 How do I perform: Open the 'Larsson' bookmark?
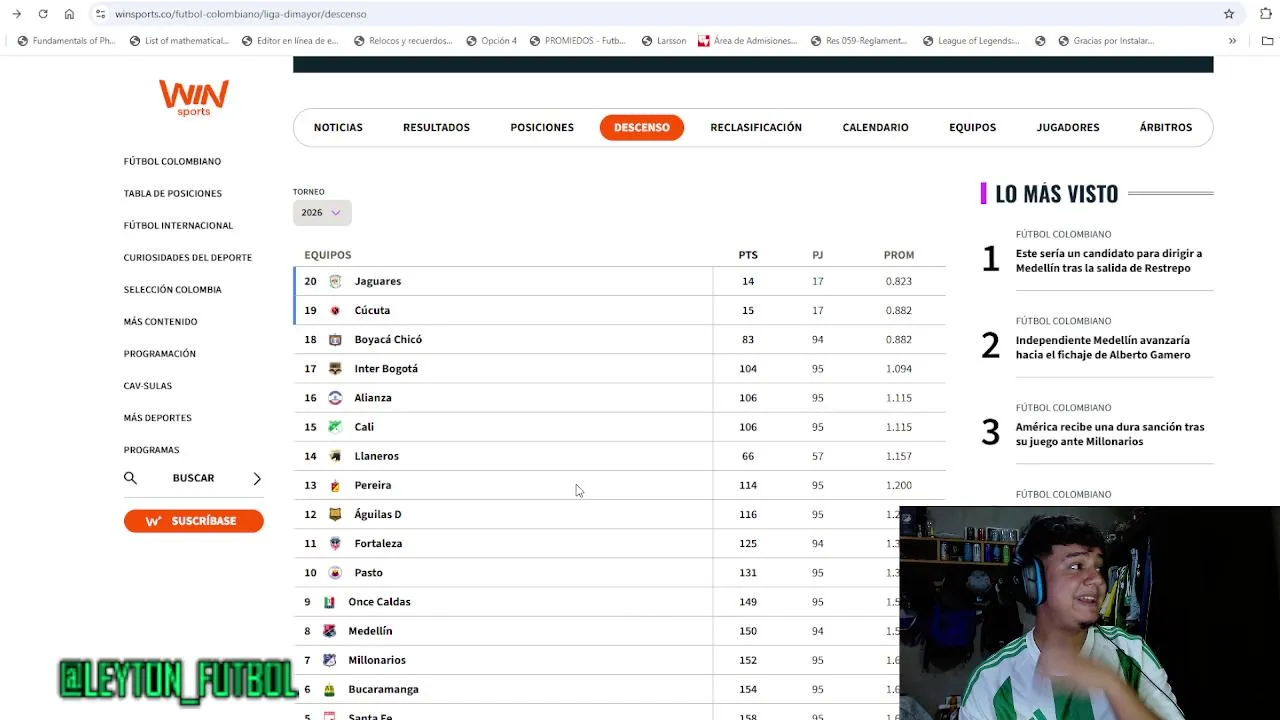[x=664, y=41]
